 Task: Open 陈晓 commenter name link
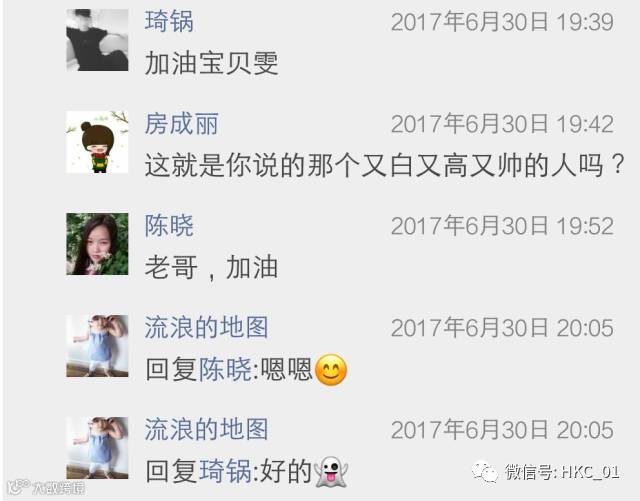tap(169, 225)
